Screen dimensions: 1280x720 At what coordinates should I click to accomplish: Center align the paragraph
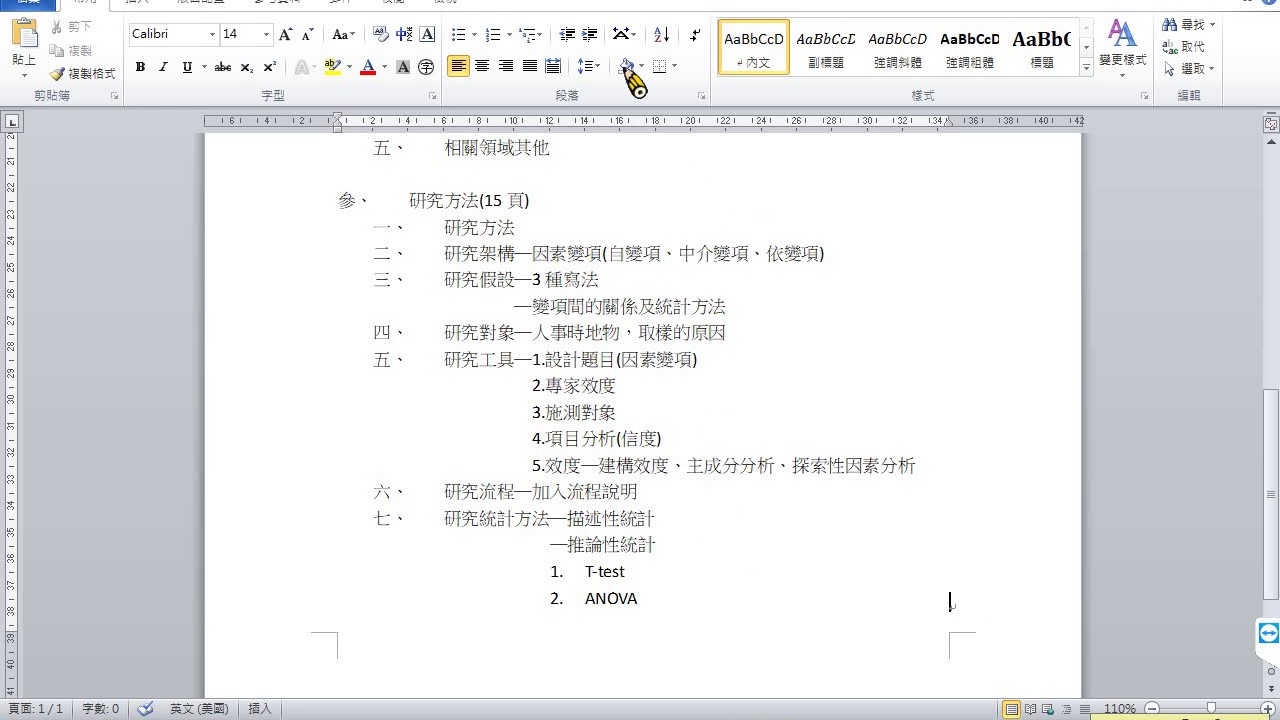coord(482,66)
